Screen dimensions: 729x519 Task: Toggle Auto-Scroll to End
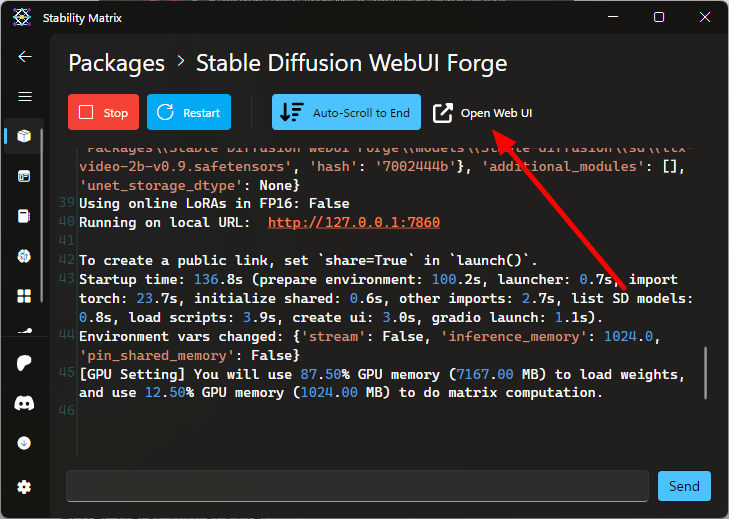346,112
